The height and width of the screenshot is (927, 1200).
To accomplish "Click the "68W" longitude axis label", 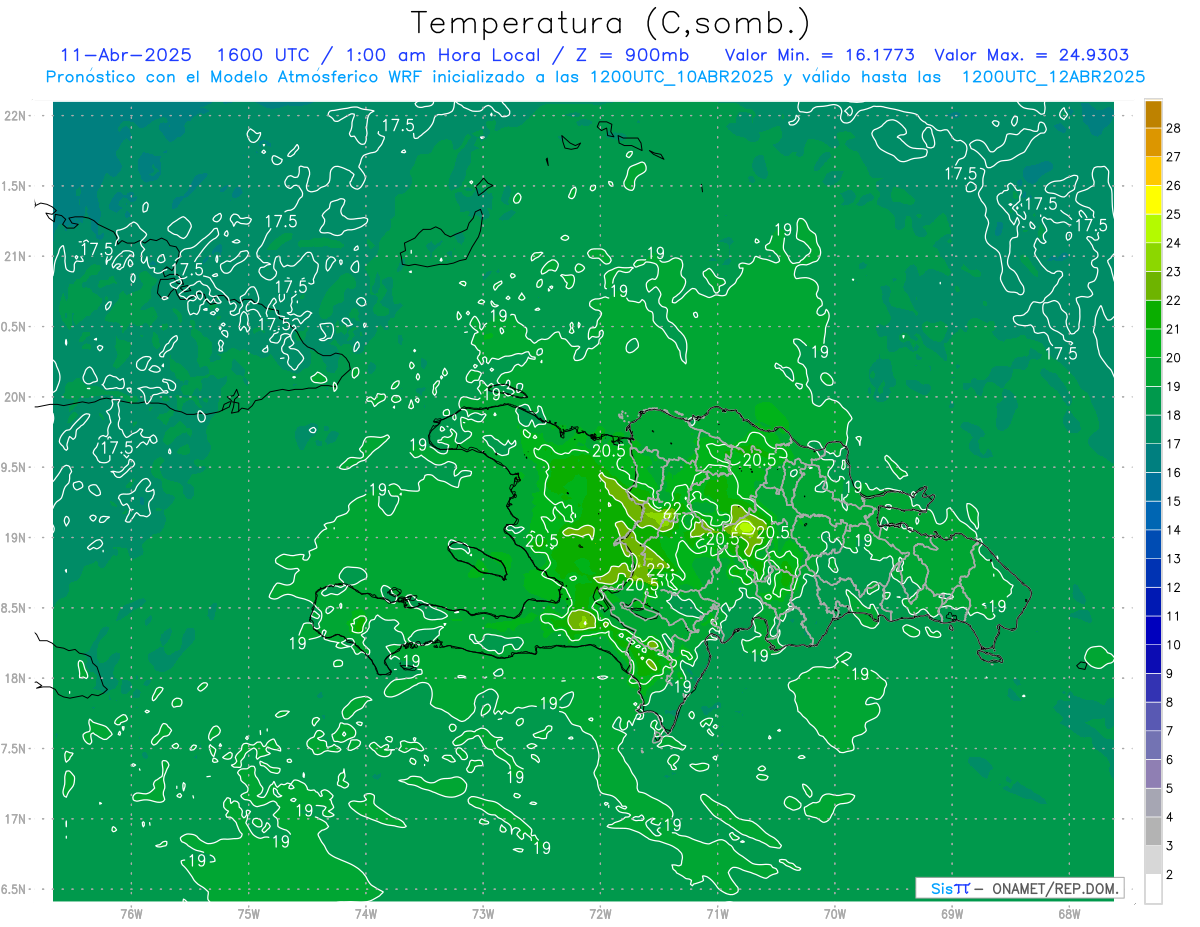I will (x=1069, y=914).
